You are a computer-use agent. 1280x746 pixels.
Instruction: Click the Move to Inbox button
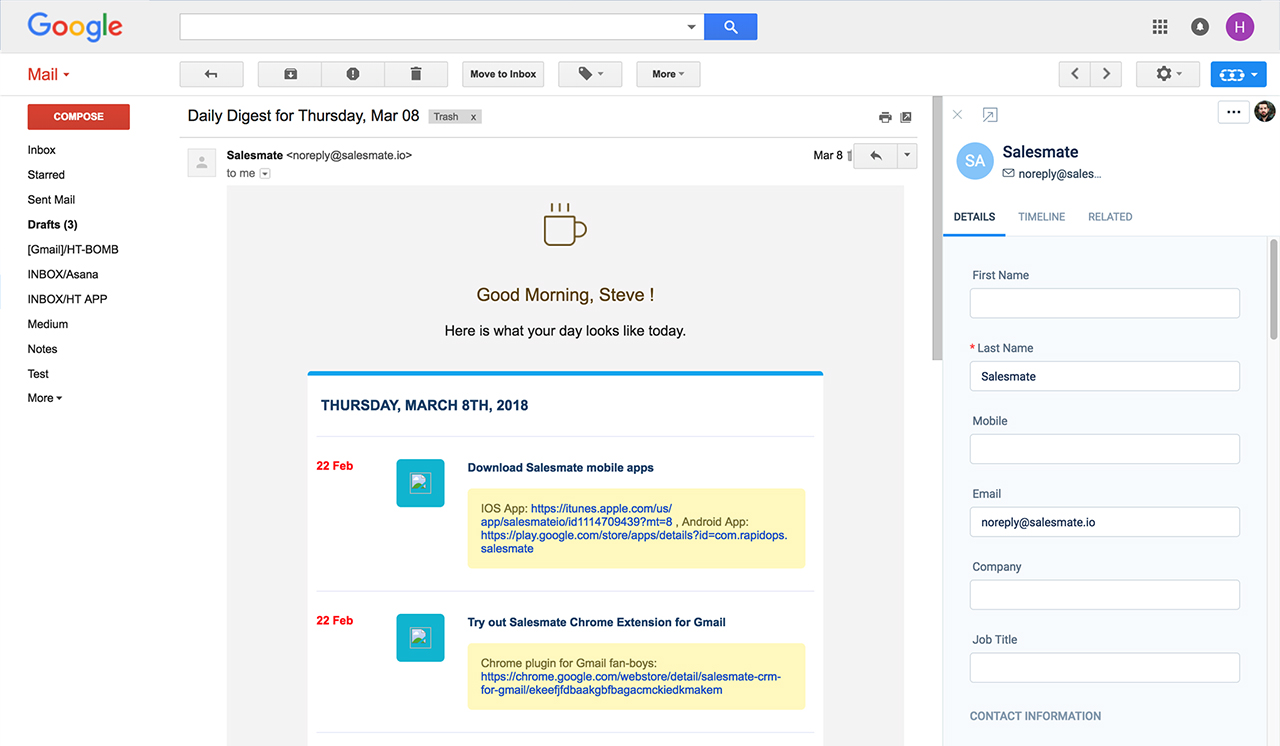(x=503, y=74)
